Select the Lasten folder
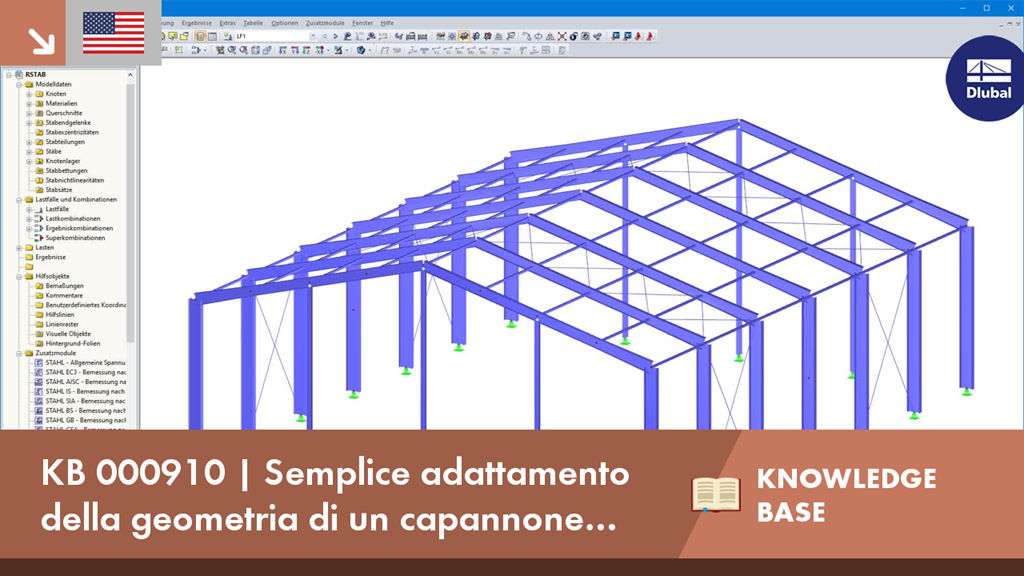The image size is (1024, 576). [44, 248]
